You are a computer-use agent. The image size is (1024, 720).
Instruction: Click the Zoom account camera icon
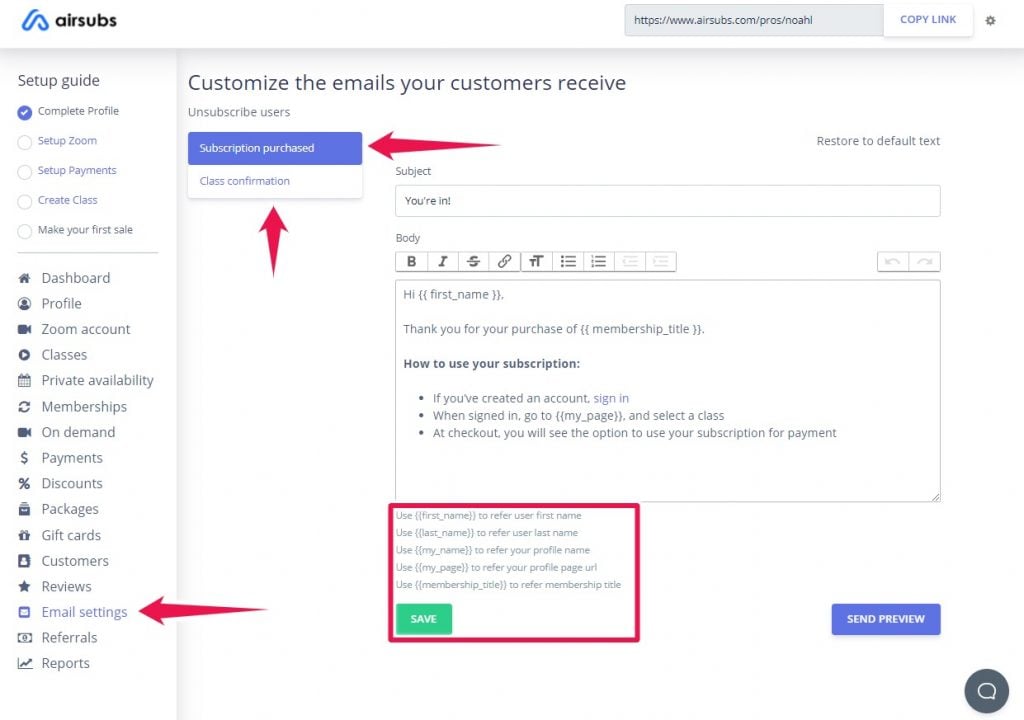click(x=24, y=329)
